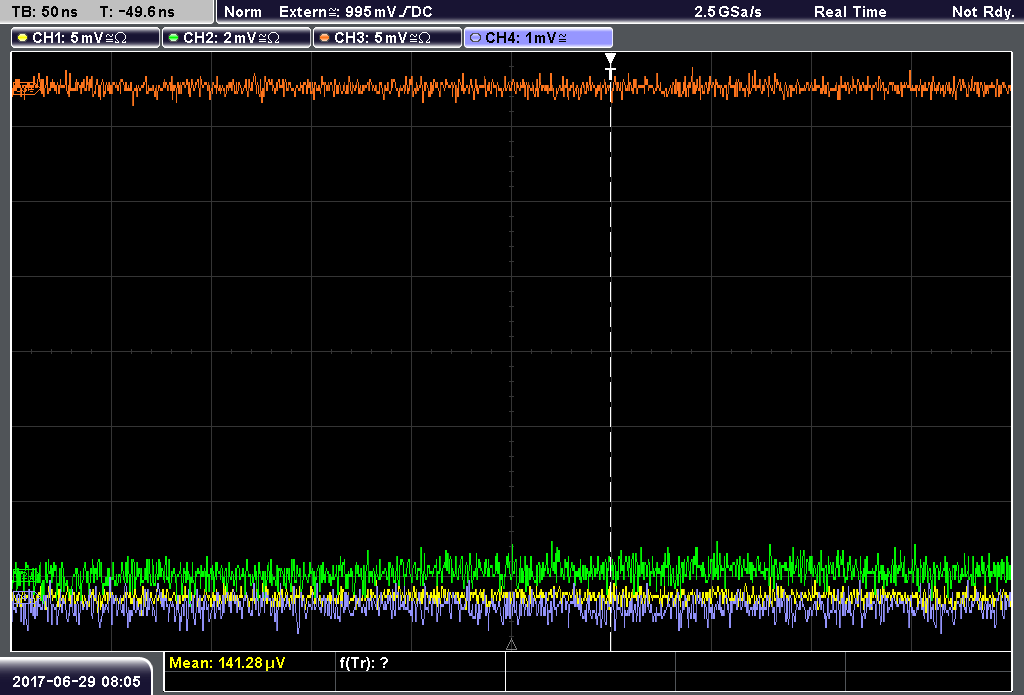Click the orange CH3 ground level marker
The image size is (1024, 695).
[24, 89]
